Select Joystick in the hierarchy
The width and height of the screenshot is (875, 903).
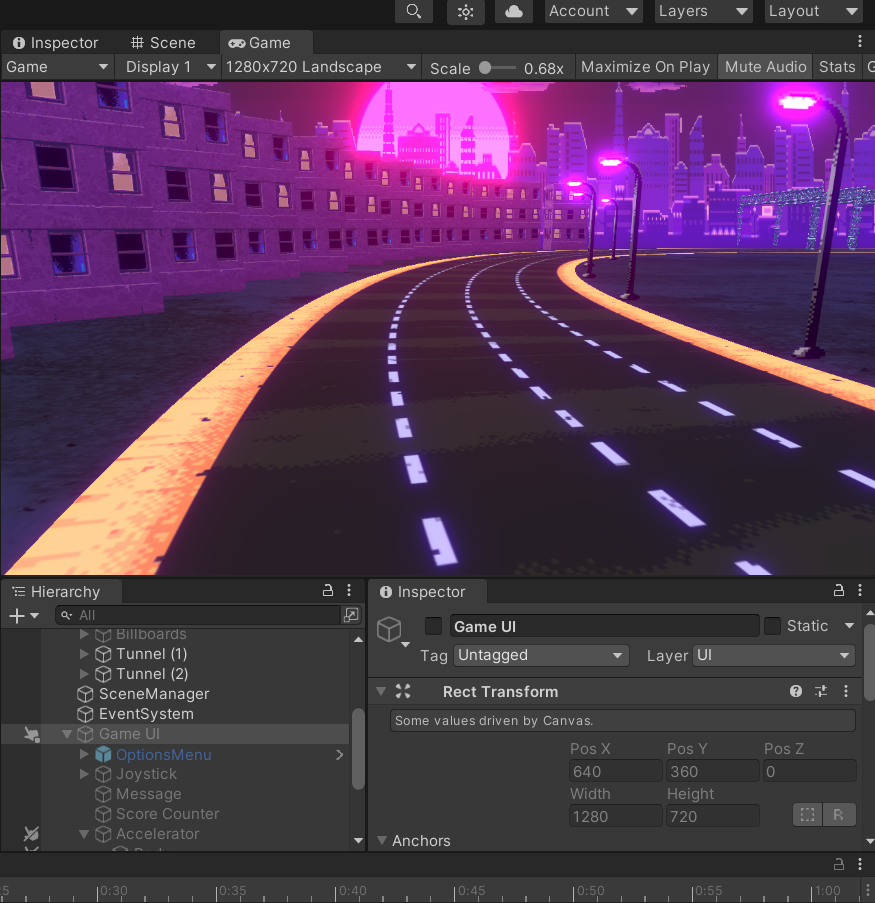(x=146, y=774)
